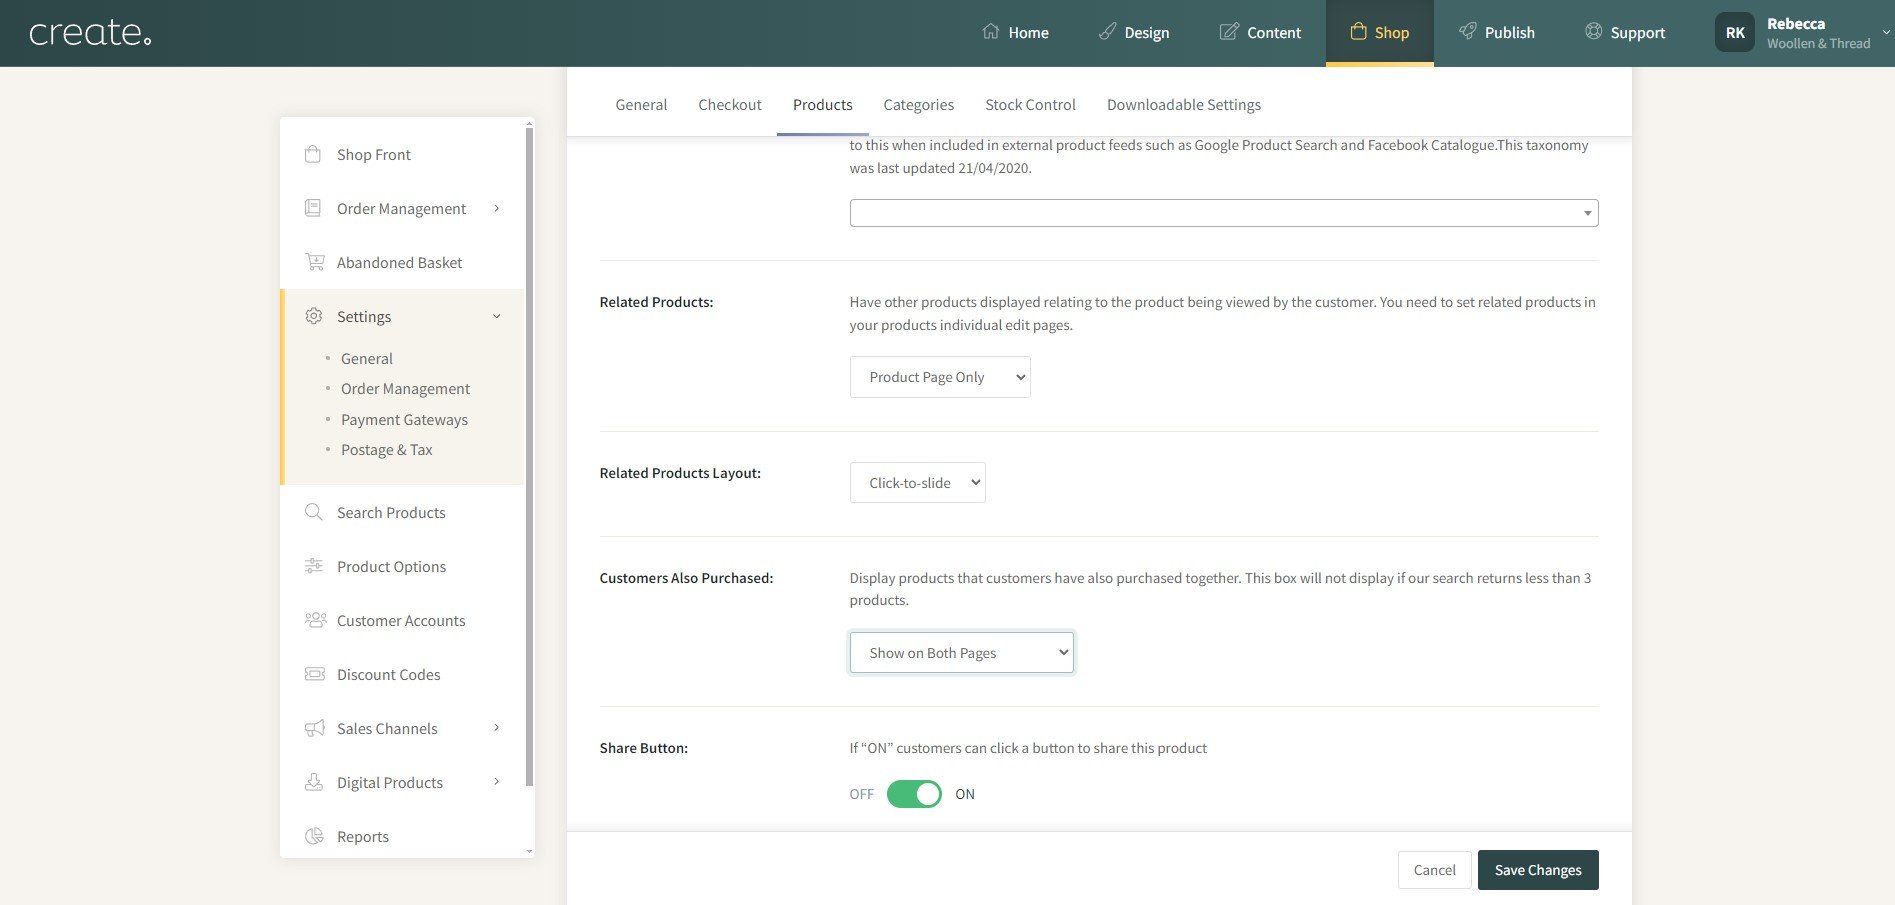Click the Digital Products download icon
The image size is (1895, 905).
313,782
